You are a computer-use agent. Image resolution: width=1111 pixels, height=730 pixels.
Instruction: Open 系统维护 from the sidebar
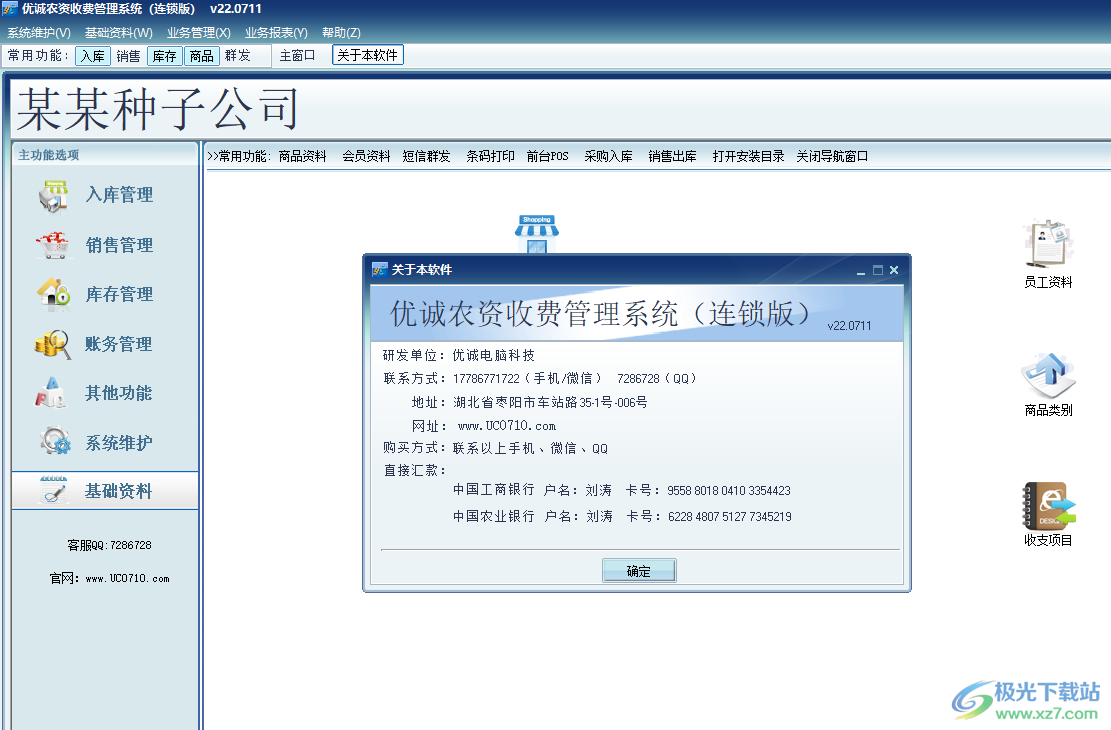(118, 442)
